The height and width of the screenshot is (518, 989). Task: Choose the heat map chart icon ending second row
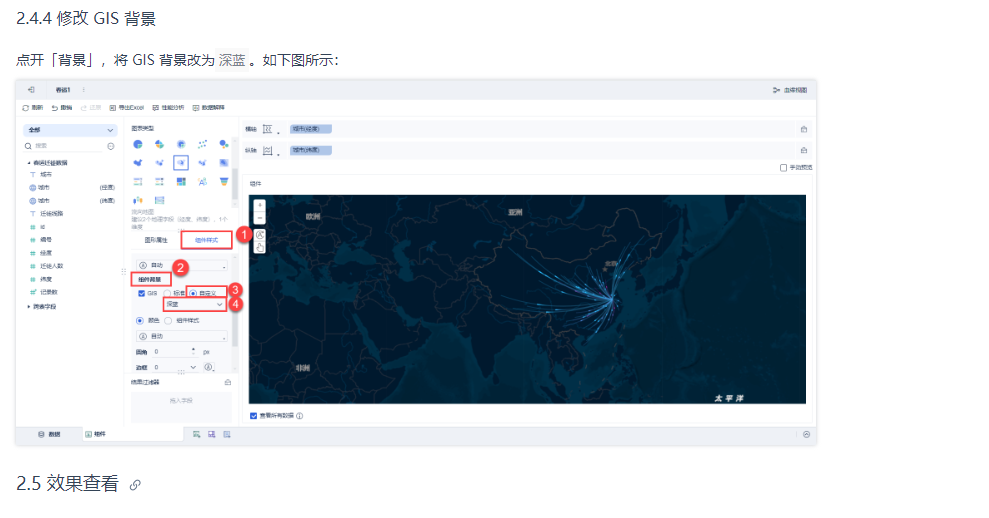223,163
